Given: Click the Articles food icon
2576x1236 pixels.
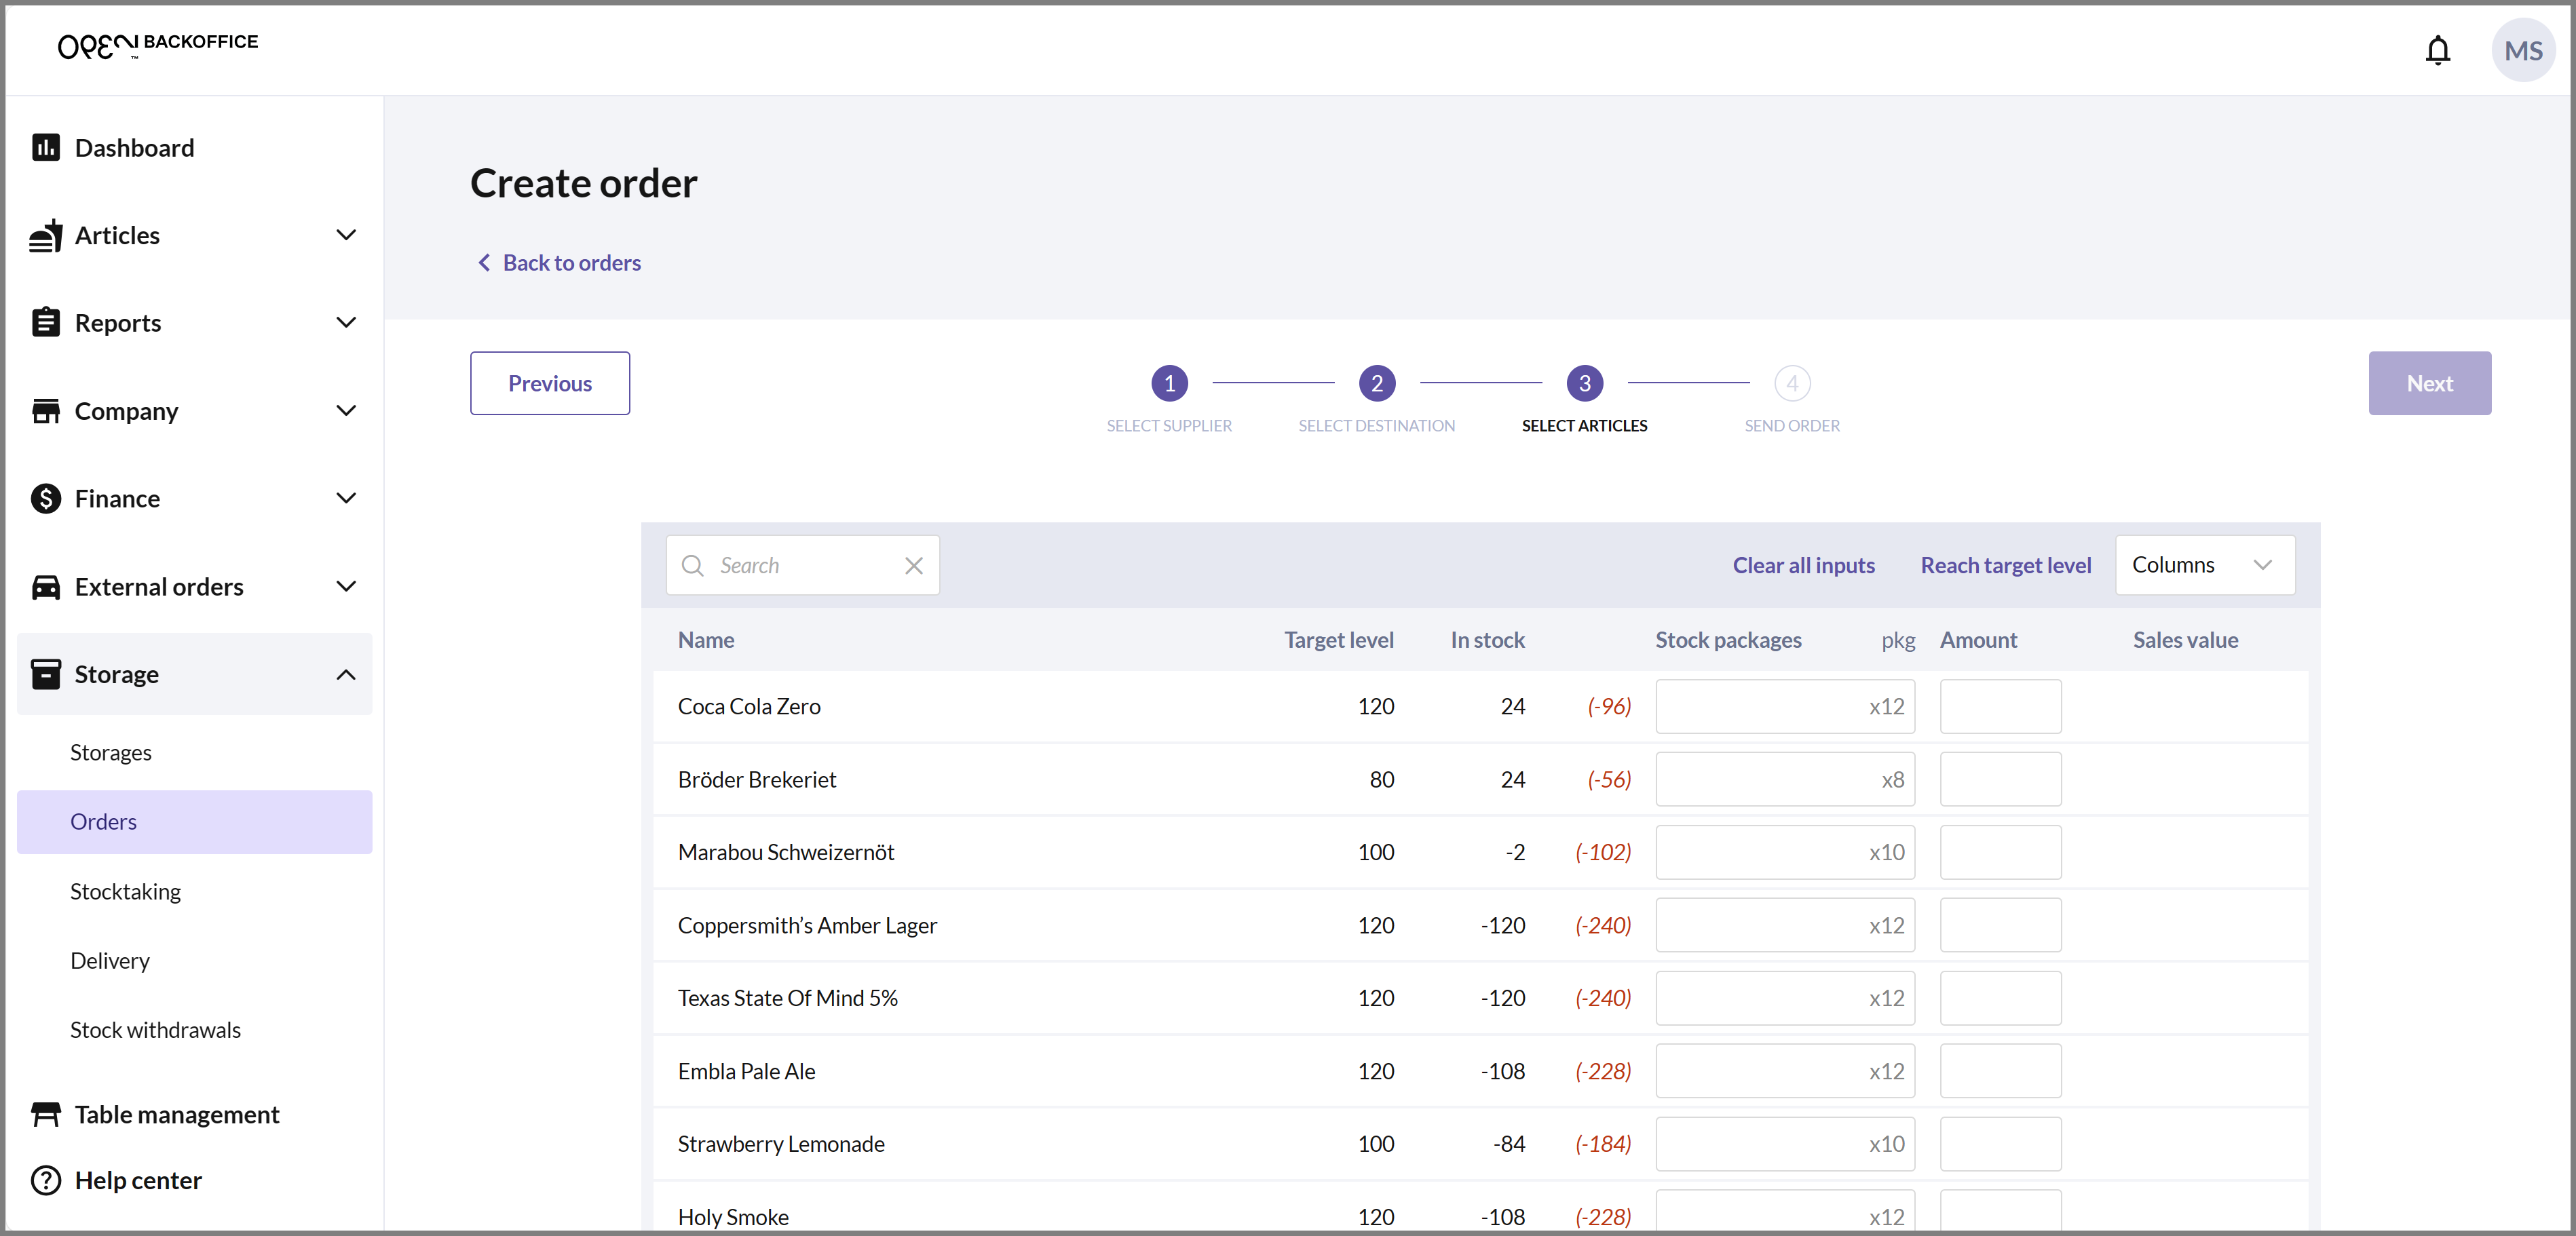Looking at the screenshot, I should [x=46, y=236].
